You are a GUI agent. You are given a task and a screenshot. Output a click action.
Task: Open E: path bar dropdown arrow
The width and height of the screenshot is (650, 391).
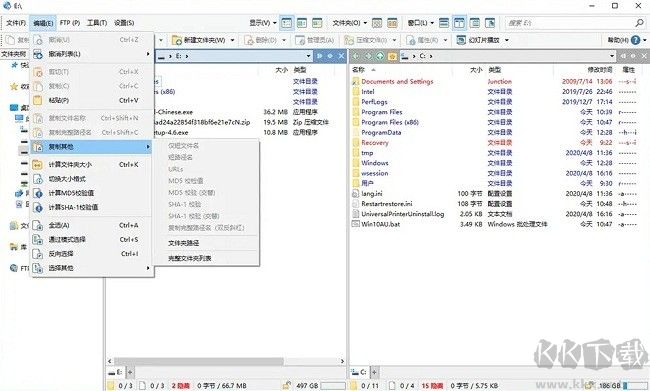coord(308,56)
